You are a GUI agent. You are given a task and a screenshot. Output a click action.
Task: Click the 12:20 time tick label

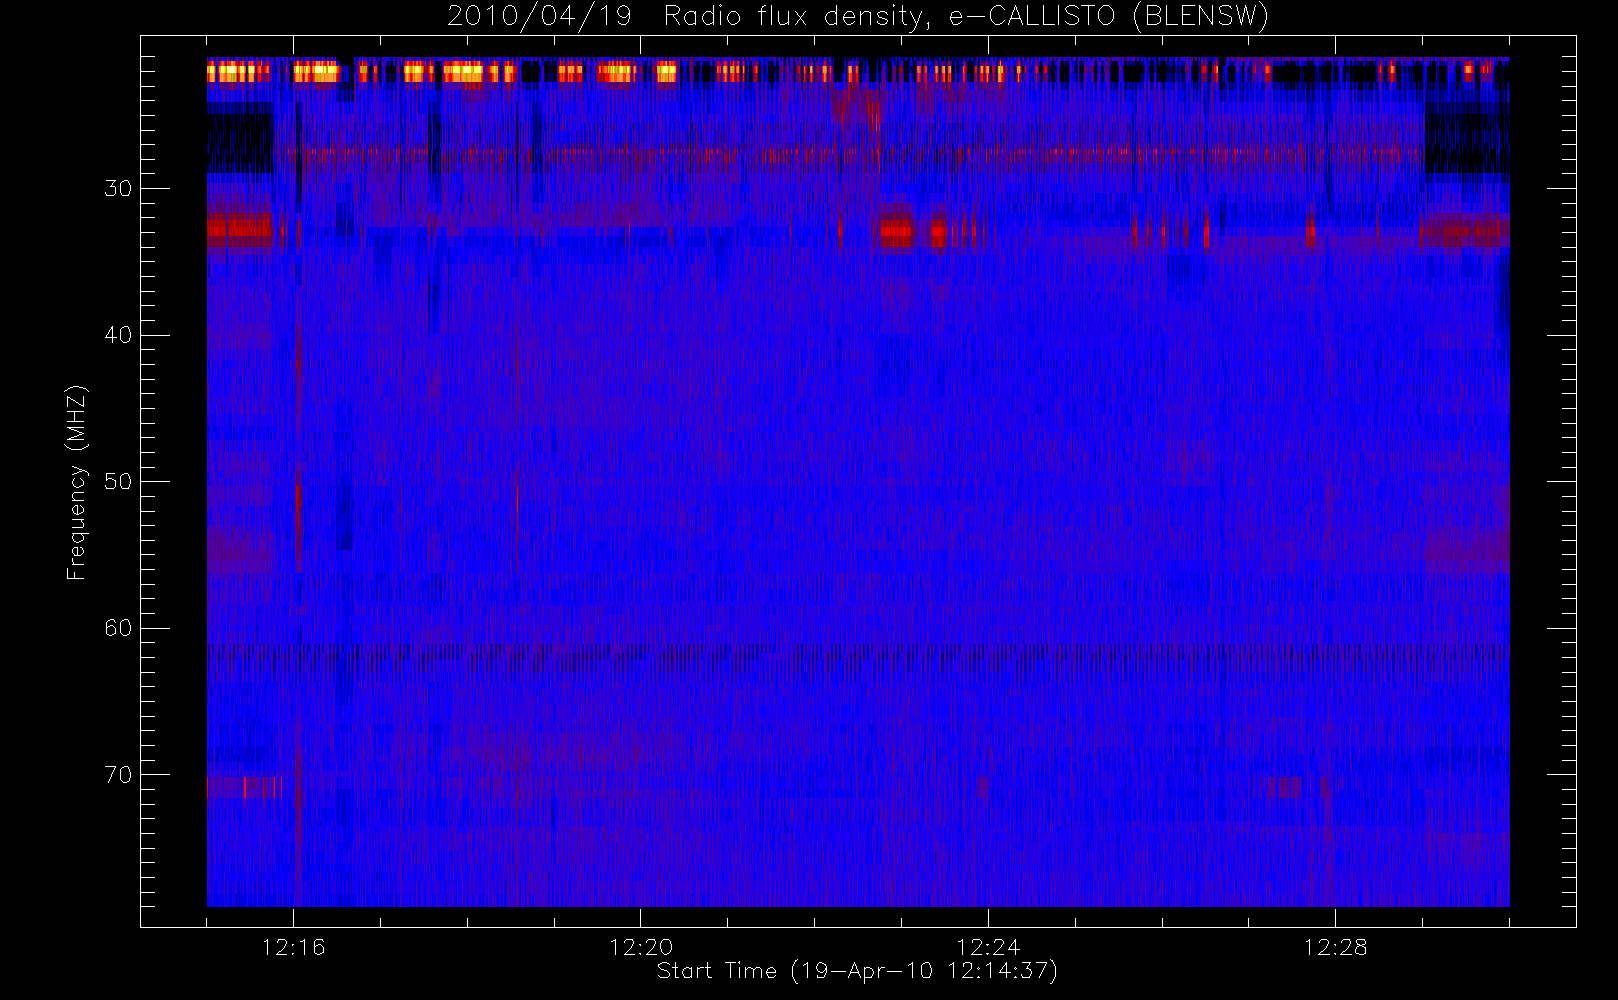click(641, 947)
